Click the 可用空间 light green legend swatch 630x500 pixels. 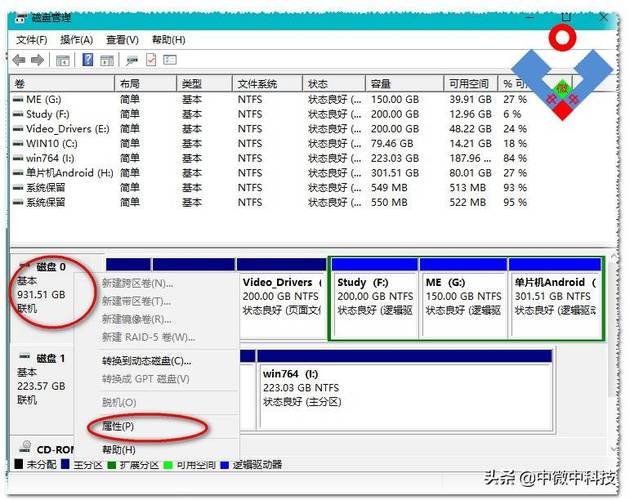coord(168,465)
